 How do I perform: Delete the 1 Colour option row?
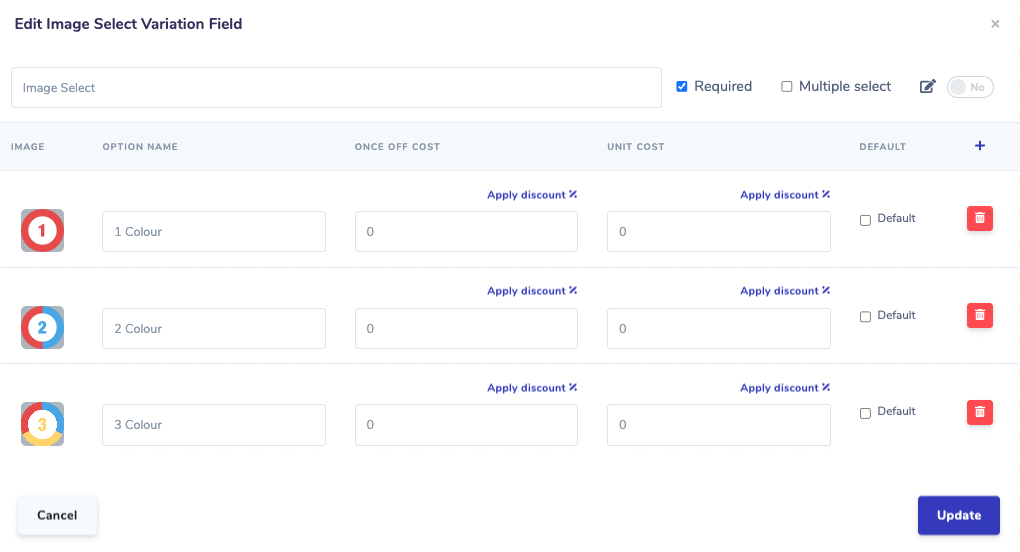[979, 218]
